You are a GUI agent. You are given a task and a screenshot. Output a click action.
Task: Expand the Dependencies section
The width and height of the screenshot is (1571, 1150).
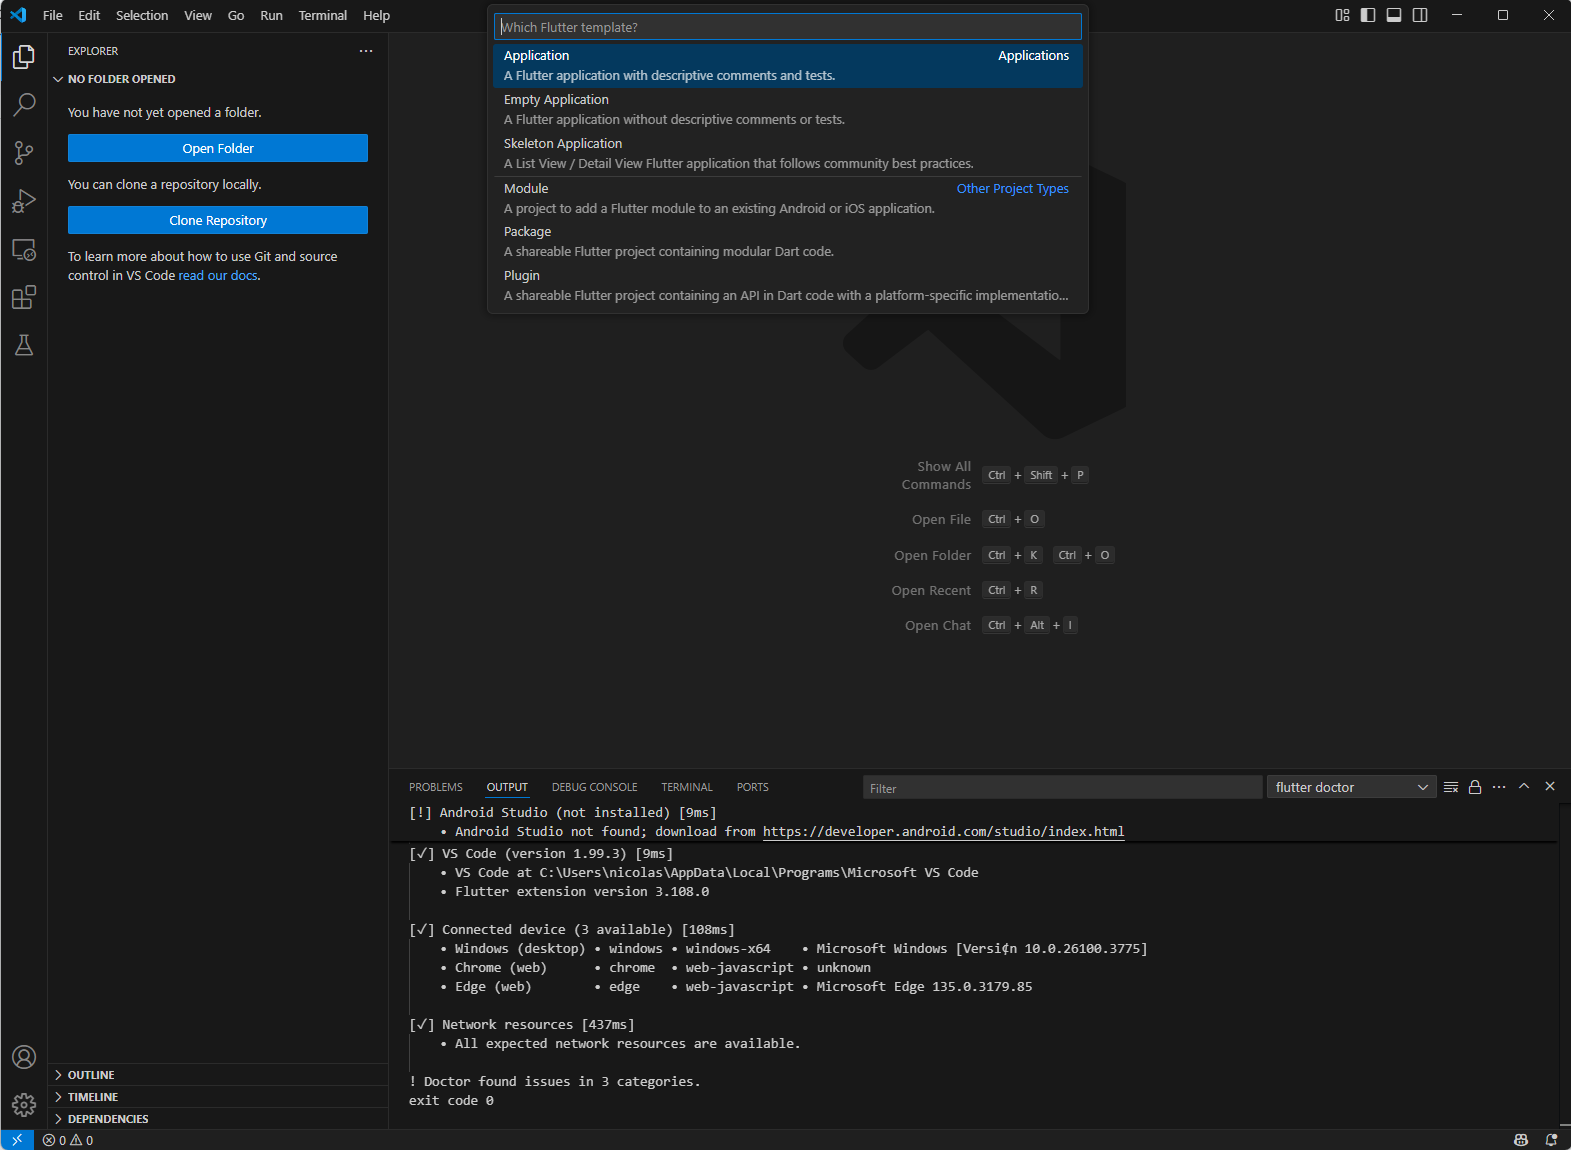pos(218,1119)
